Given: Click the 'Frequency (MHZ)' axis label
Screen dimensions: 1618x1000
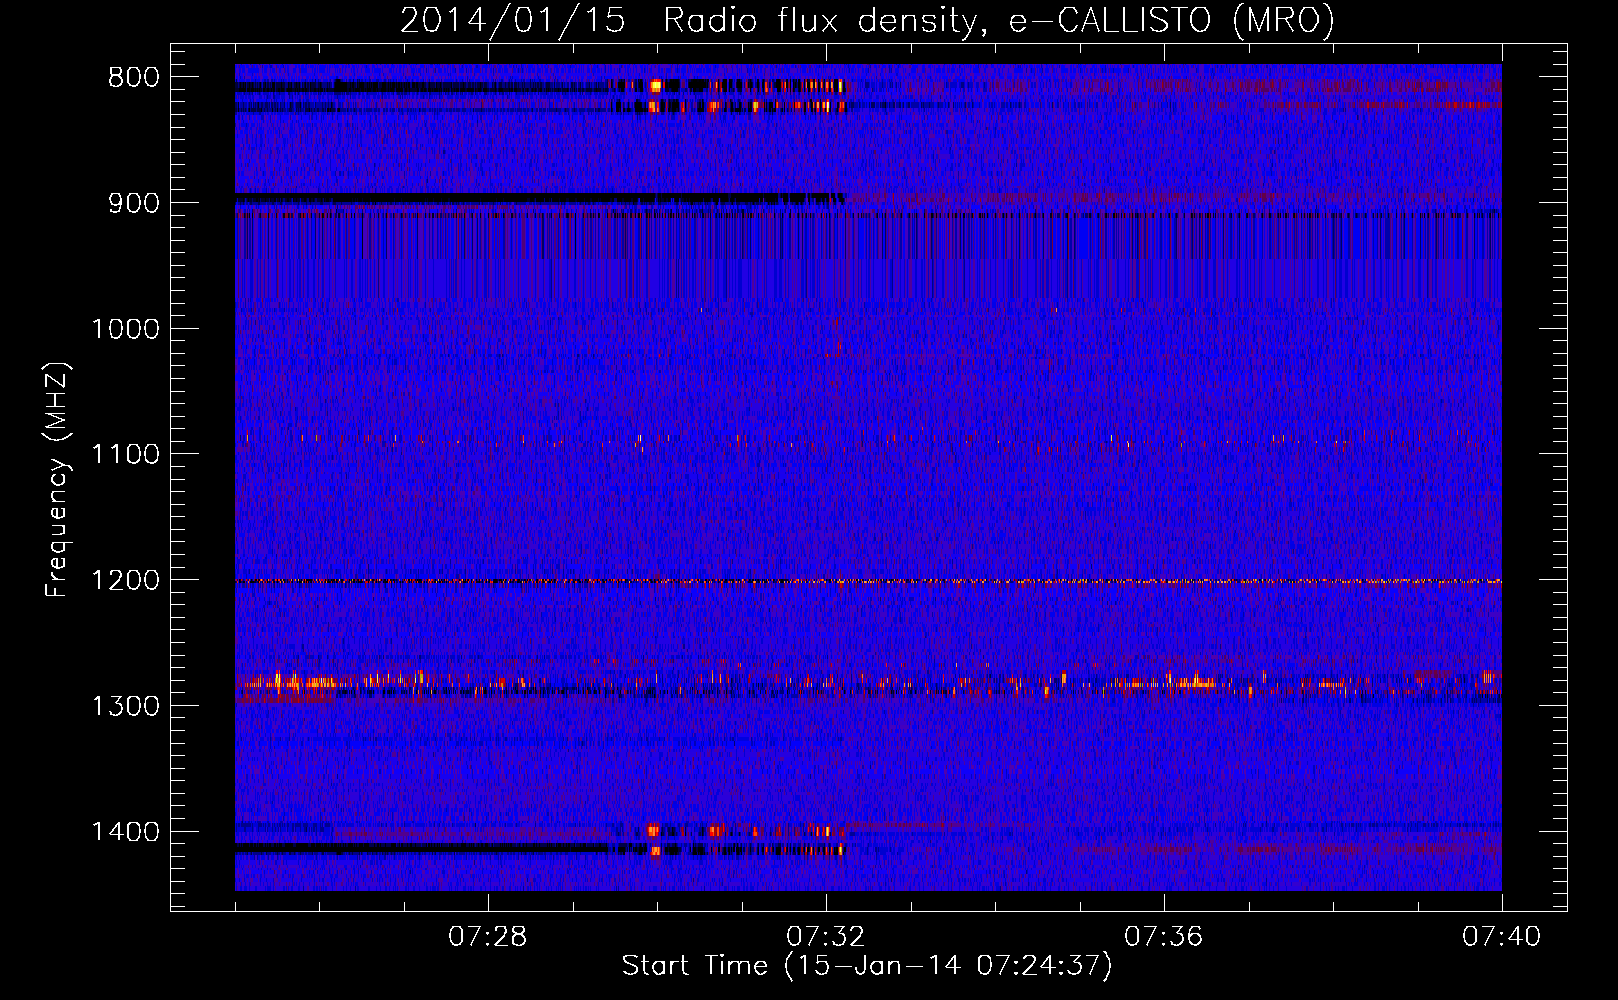Looking at the screenshot, I should (58, 480).
